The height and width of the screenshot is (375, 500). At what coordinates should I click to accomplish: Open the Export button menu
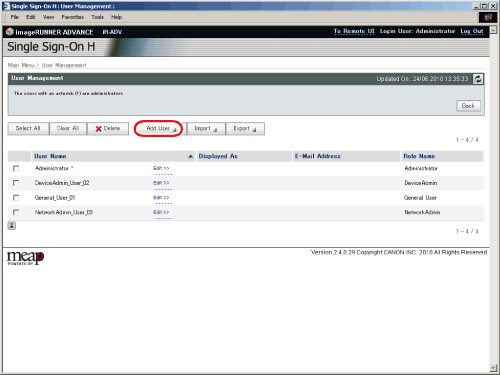245,129
